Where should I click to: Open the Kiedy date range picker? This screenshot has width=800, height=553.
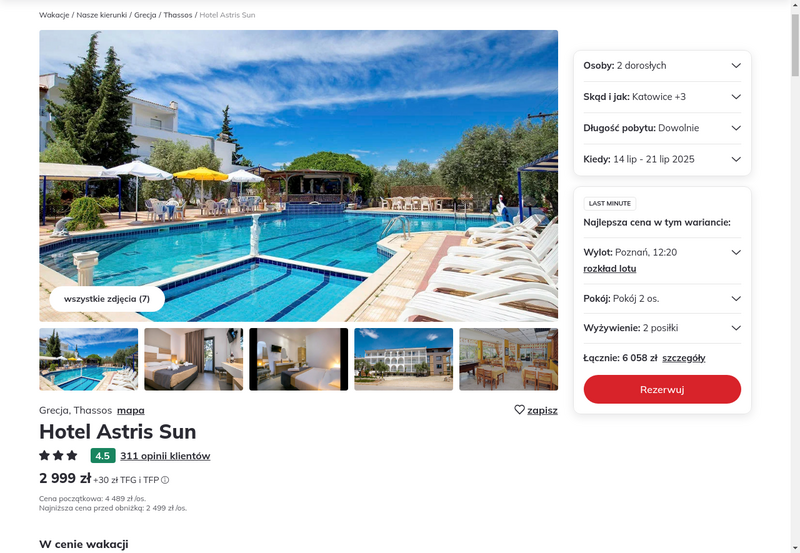pos(662,159)
